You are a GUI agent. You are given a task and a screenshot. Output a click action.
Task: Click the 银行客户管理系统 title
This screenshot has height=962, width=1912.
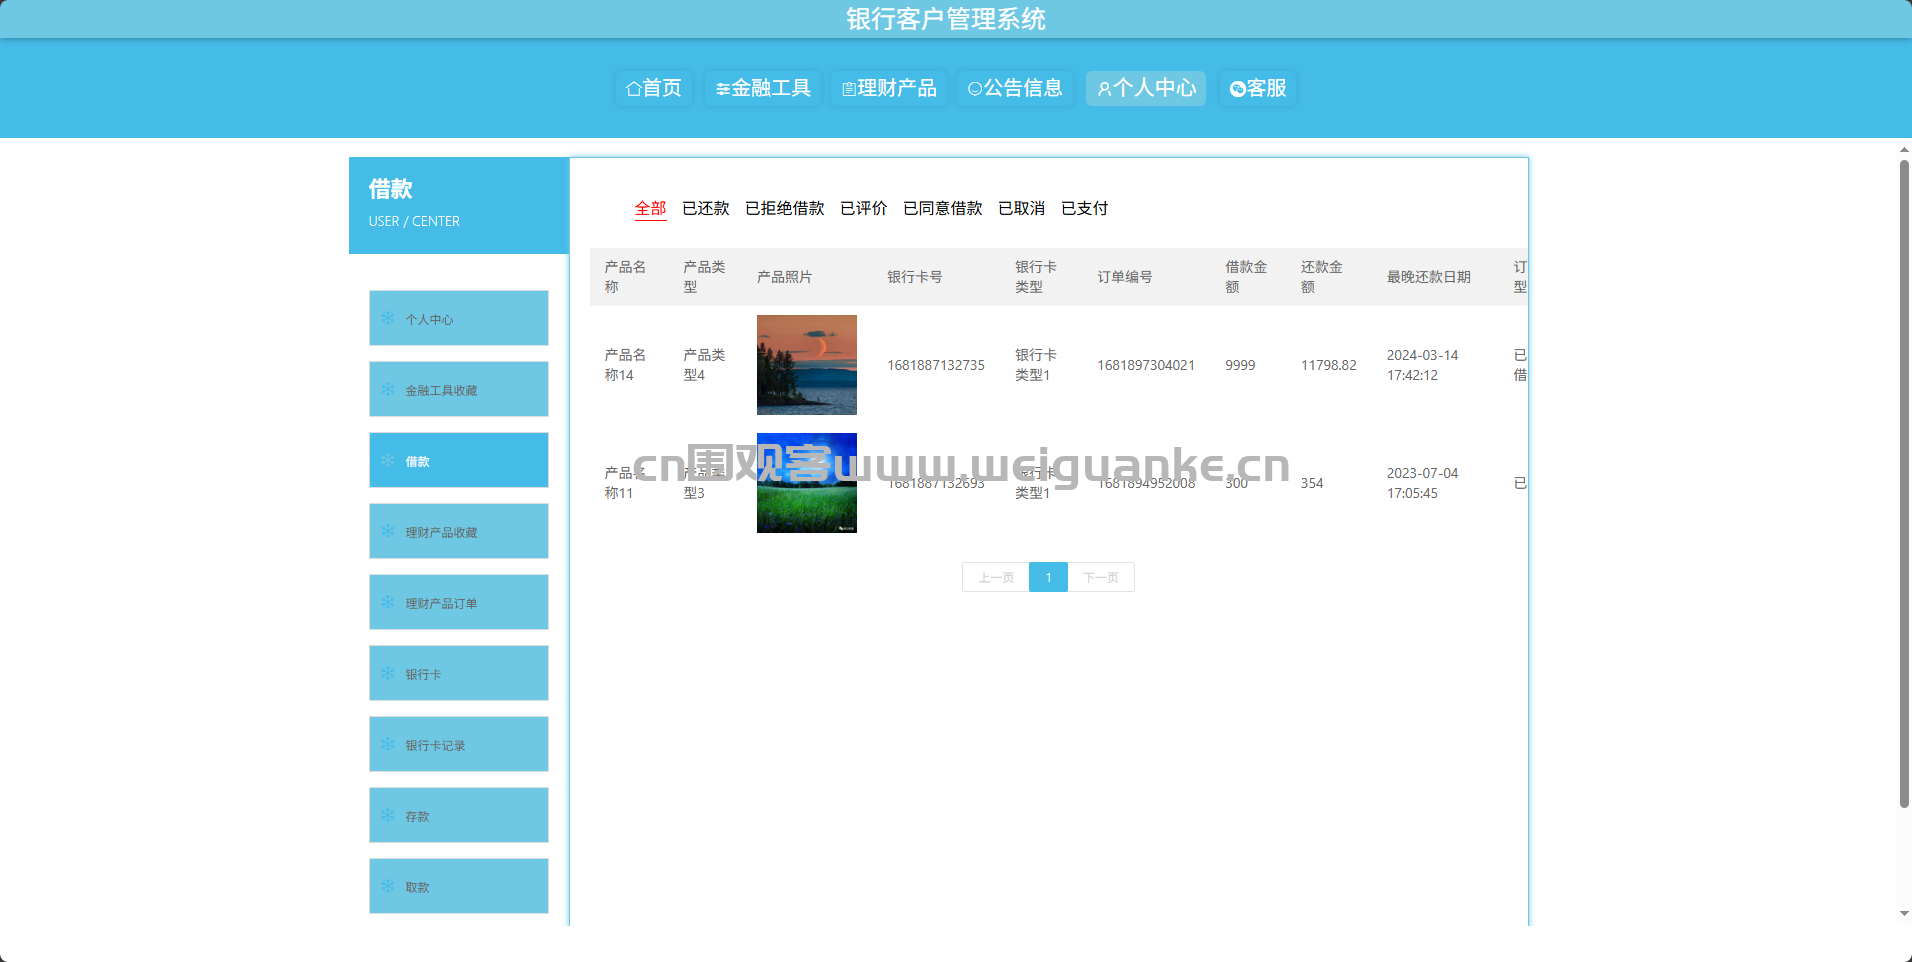click(946, 19)
